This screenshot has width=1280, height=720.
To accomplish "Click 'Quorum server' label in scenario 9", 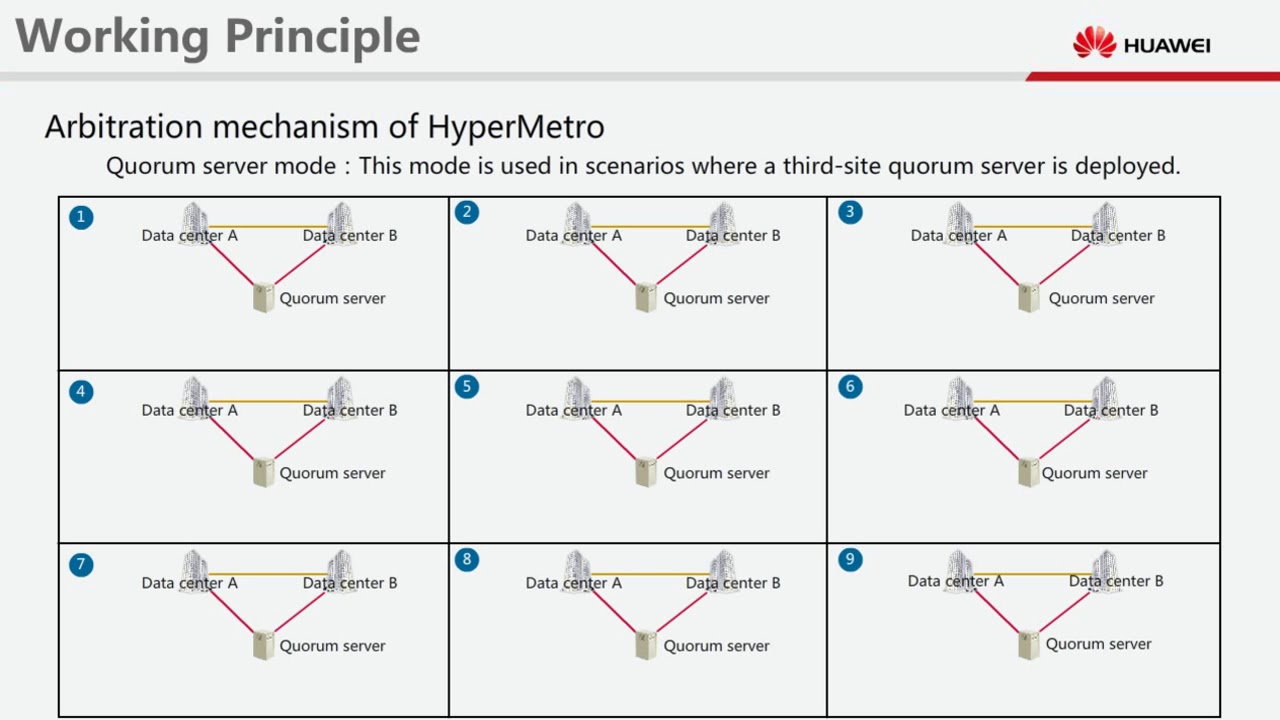I will pos(1099,644).
